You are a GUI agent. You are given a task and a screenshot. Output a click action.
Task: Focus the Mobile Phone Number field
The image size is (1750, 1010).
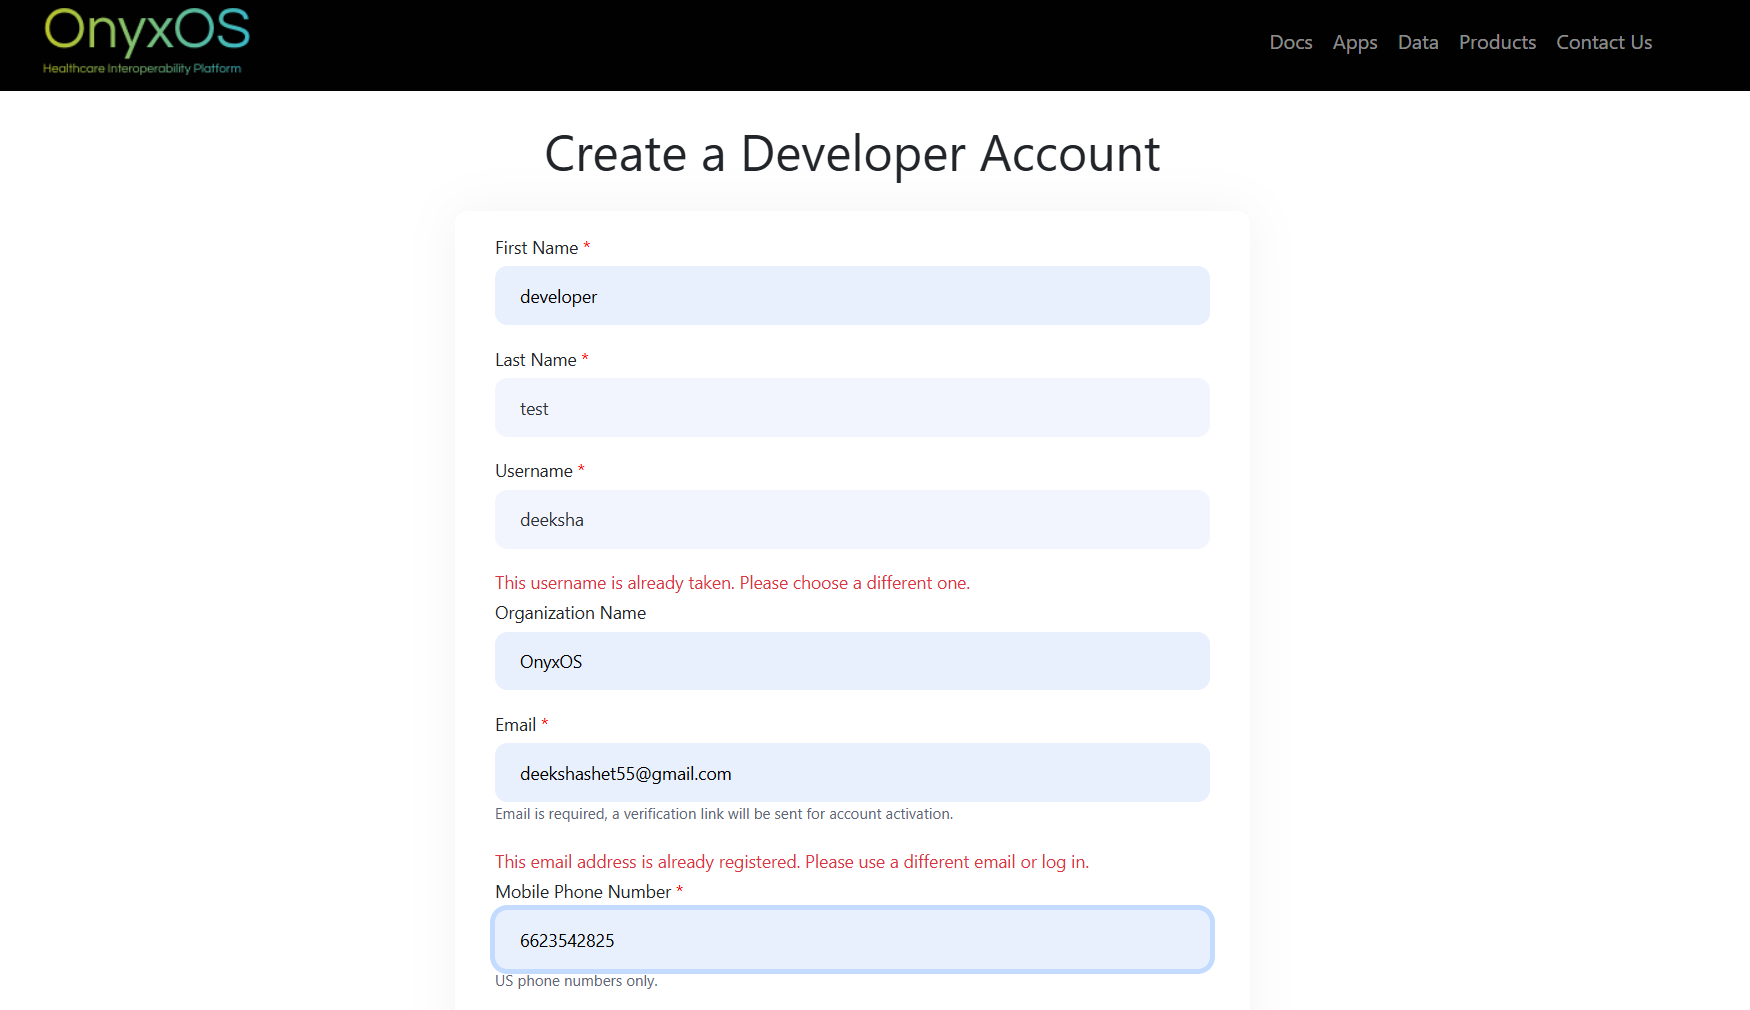(x=852, y=940)
